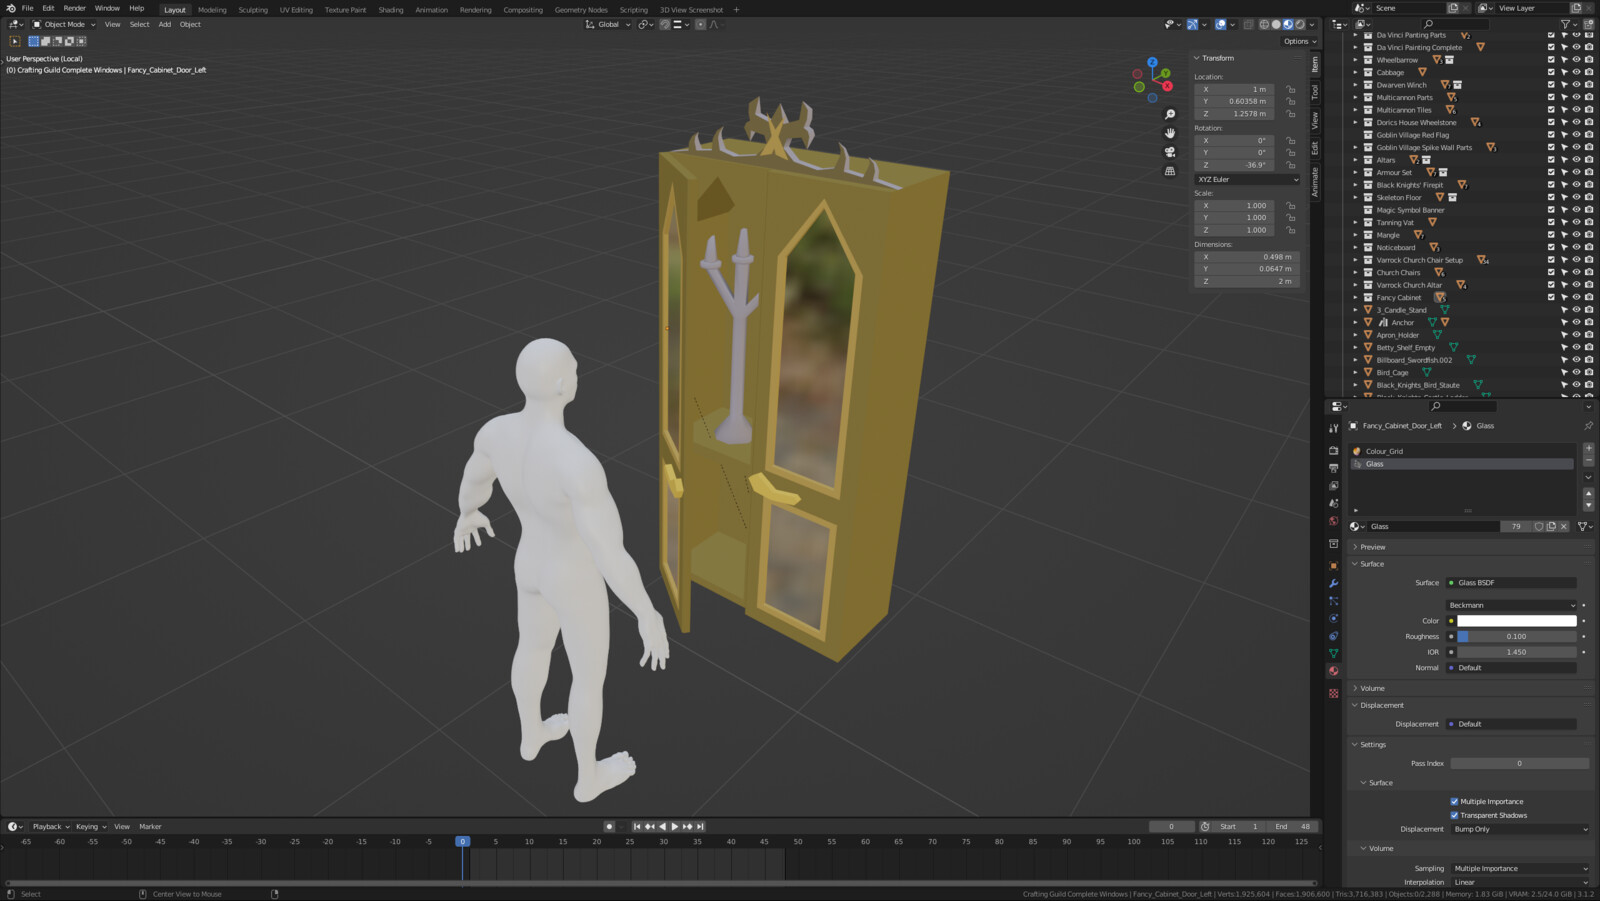
Task: Open the Physics properties tab icon
Action: click(1333, 618)
